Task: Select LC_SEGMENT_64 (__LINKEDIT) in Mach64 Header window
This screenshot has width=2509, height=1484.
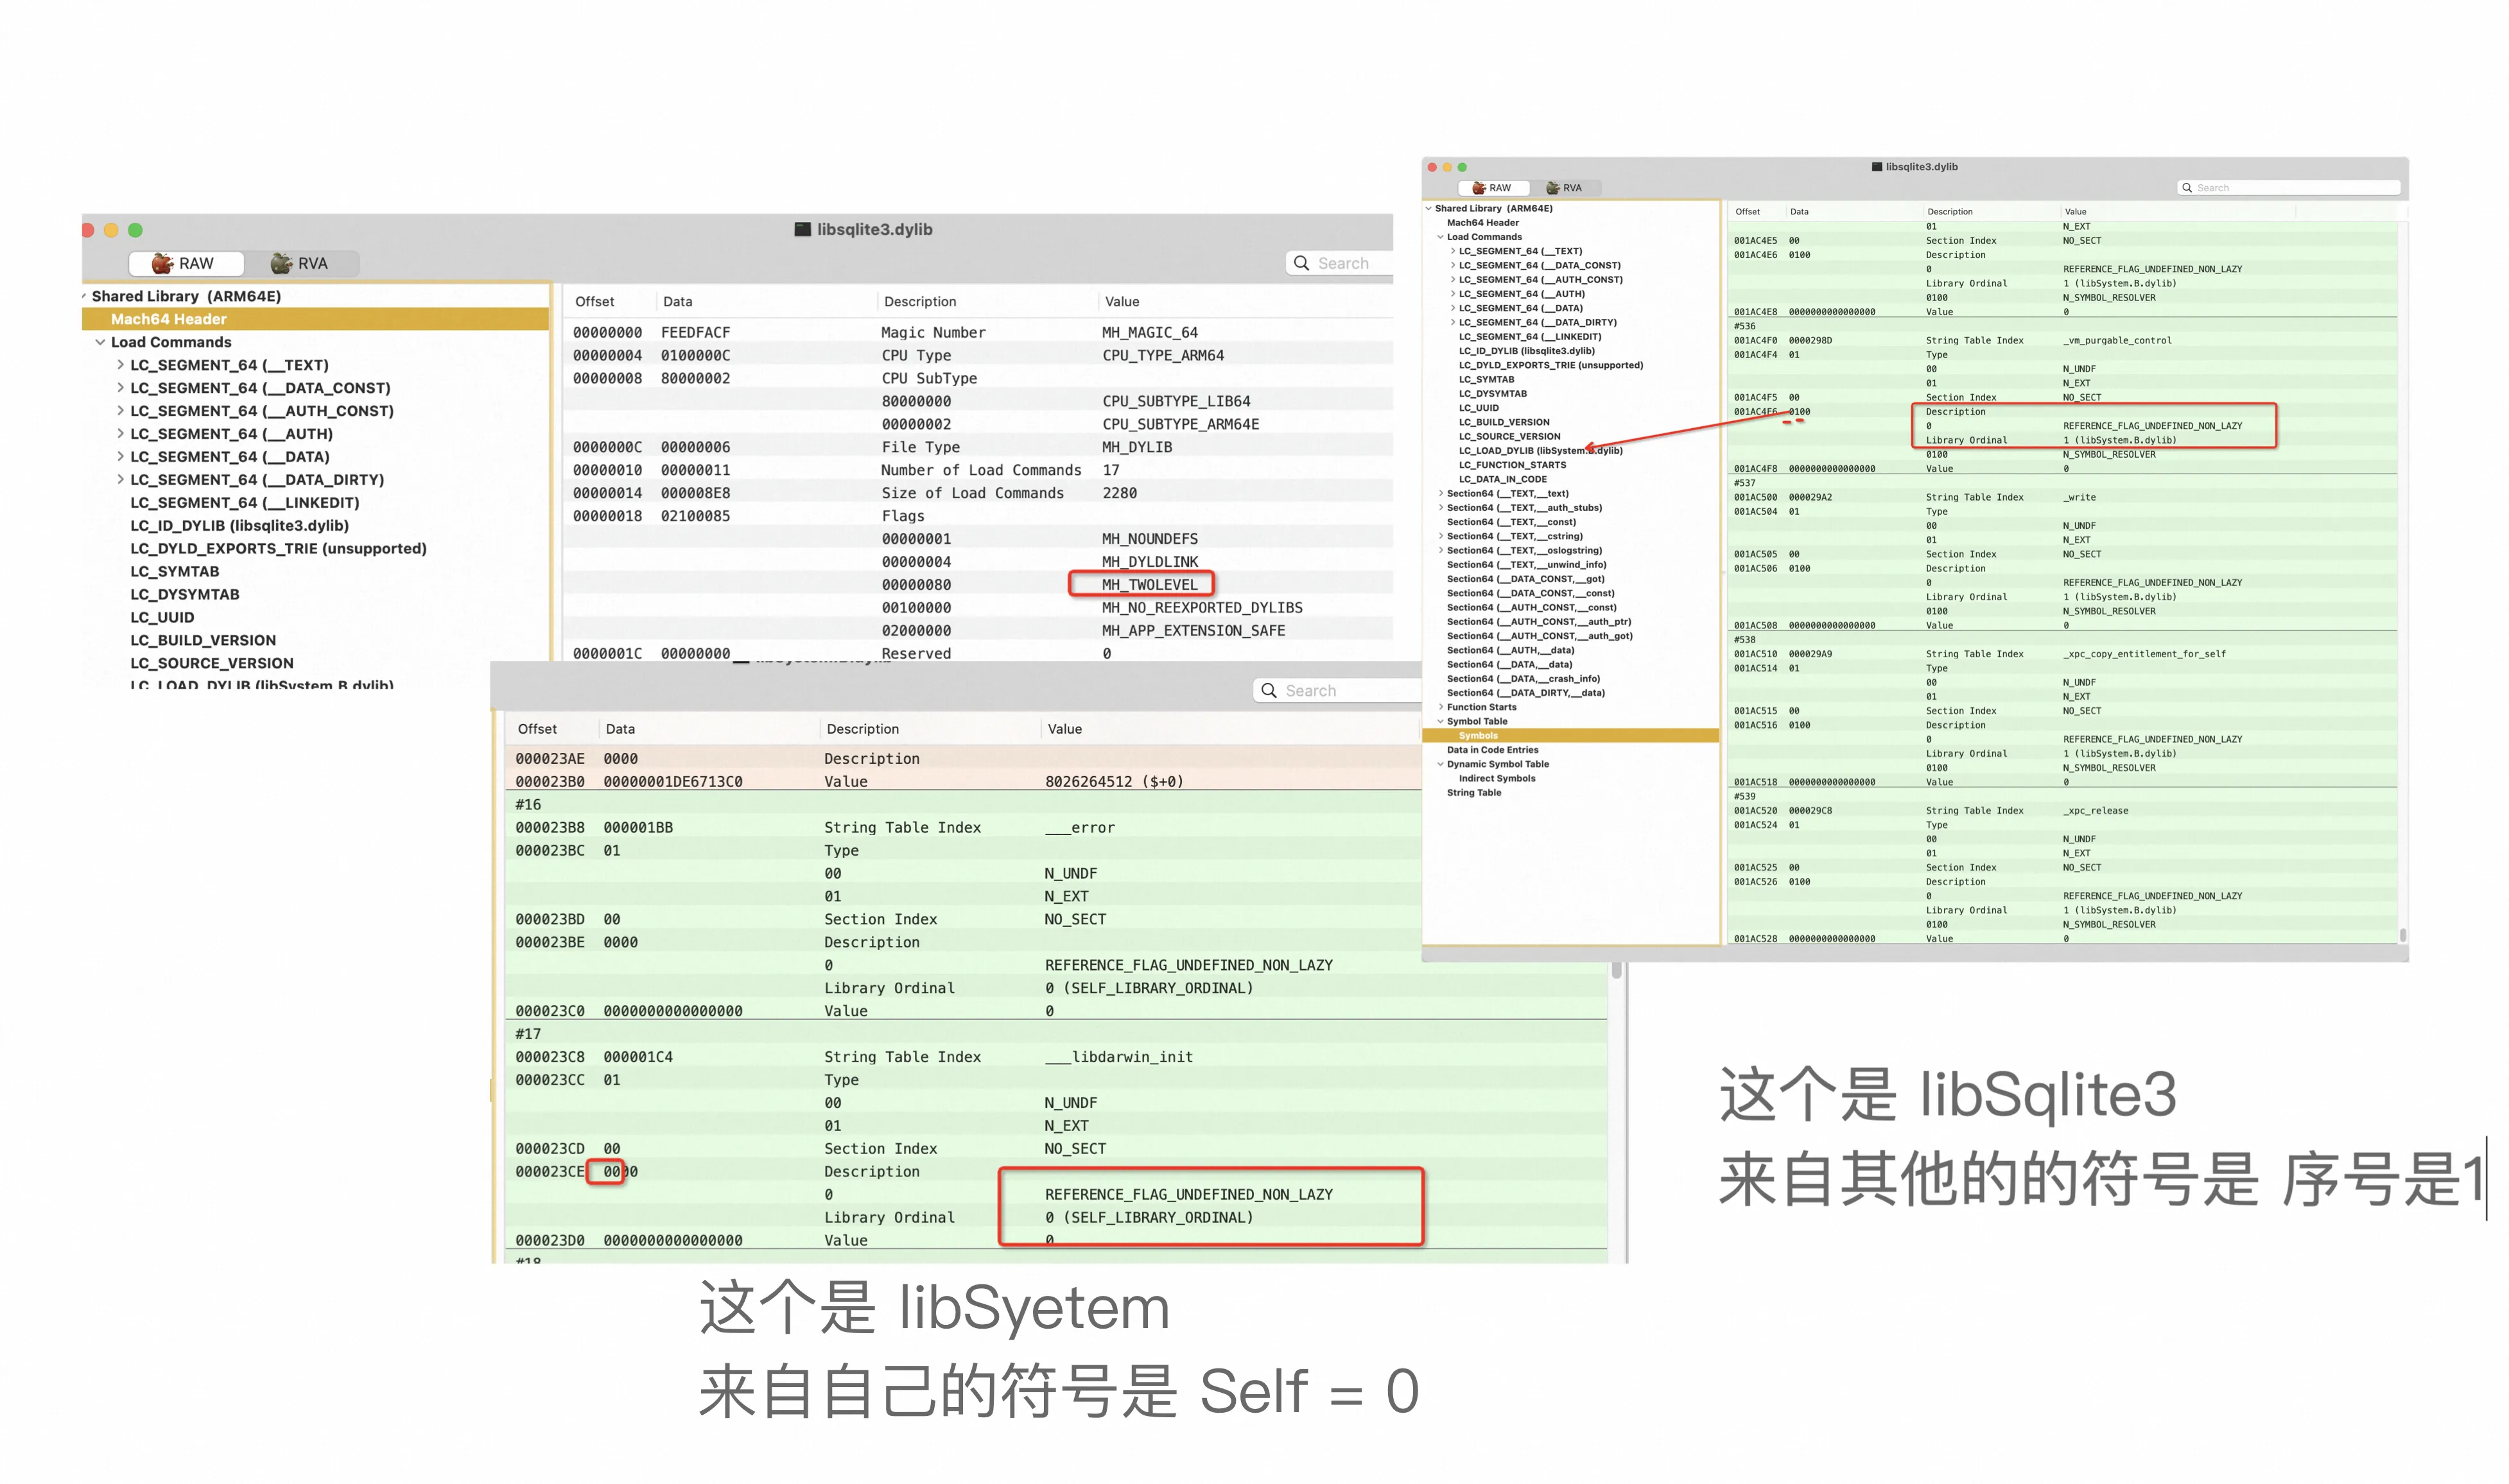Action: [245, 503]
